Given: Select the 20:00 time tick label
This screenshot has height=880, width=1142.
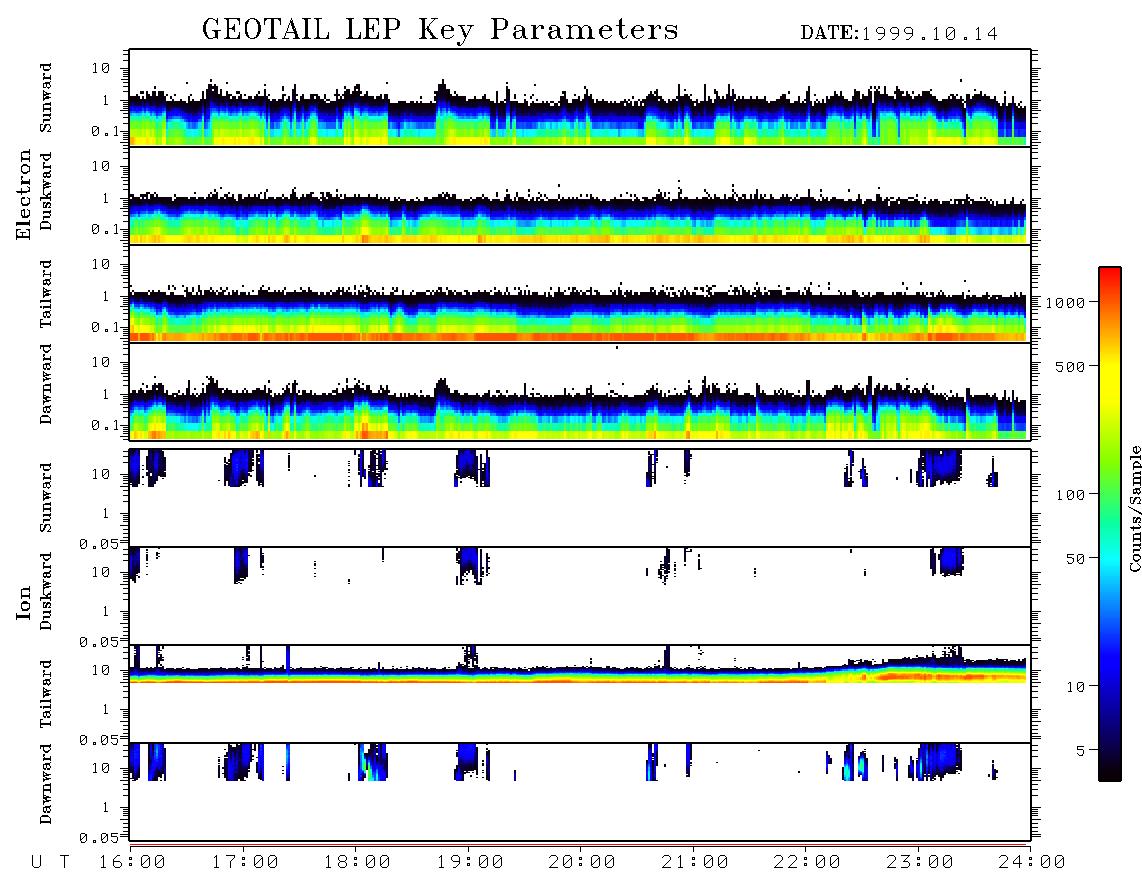Looking at the screenshot, I should pyautogui.click(x=582, y=862).
